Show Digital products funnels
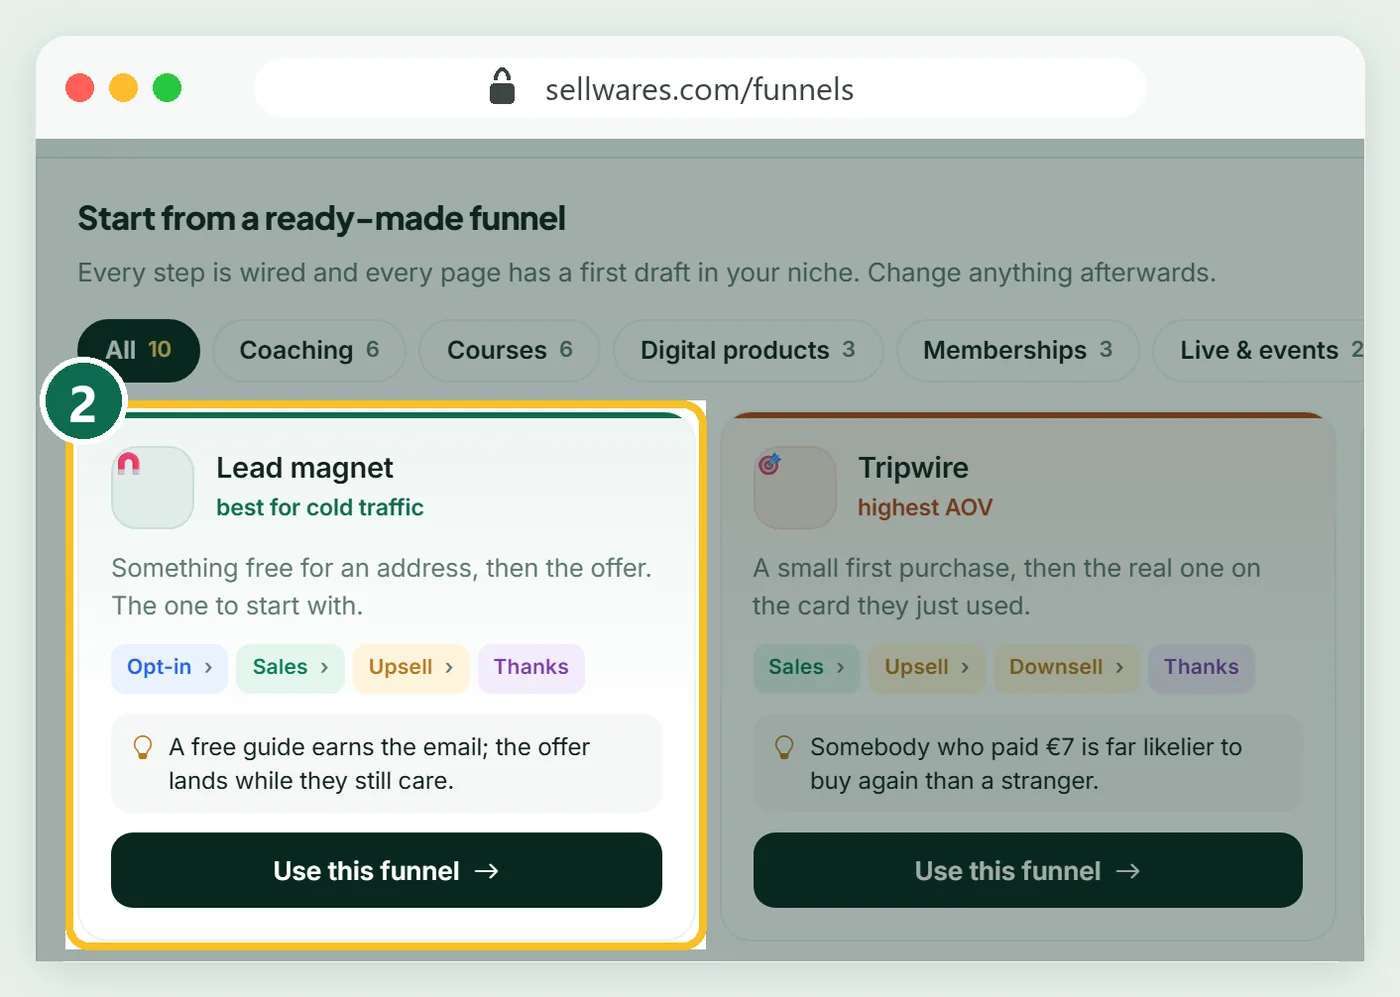 click(748, 350)
